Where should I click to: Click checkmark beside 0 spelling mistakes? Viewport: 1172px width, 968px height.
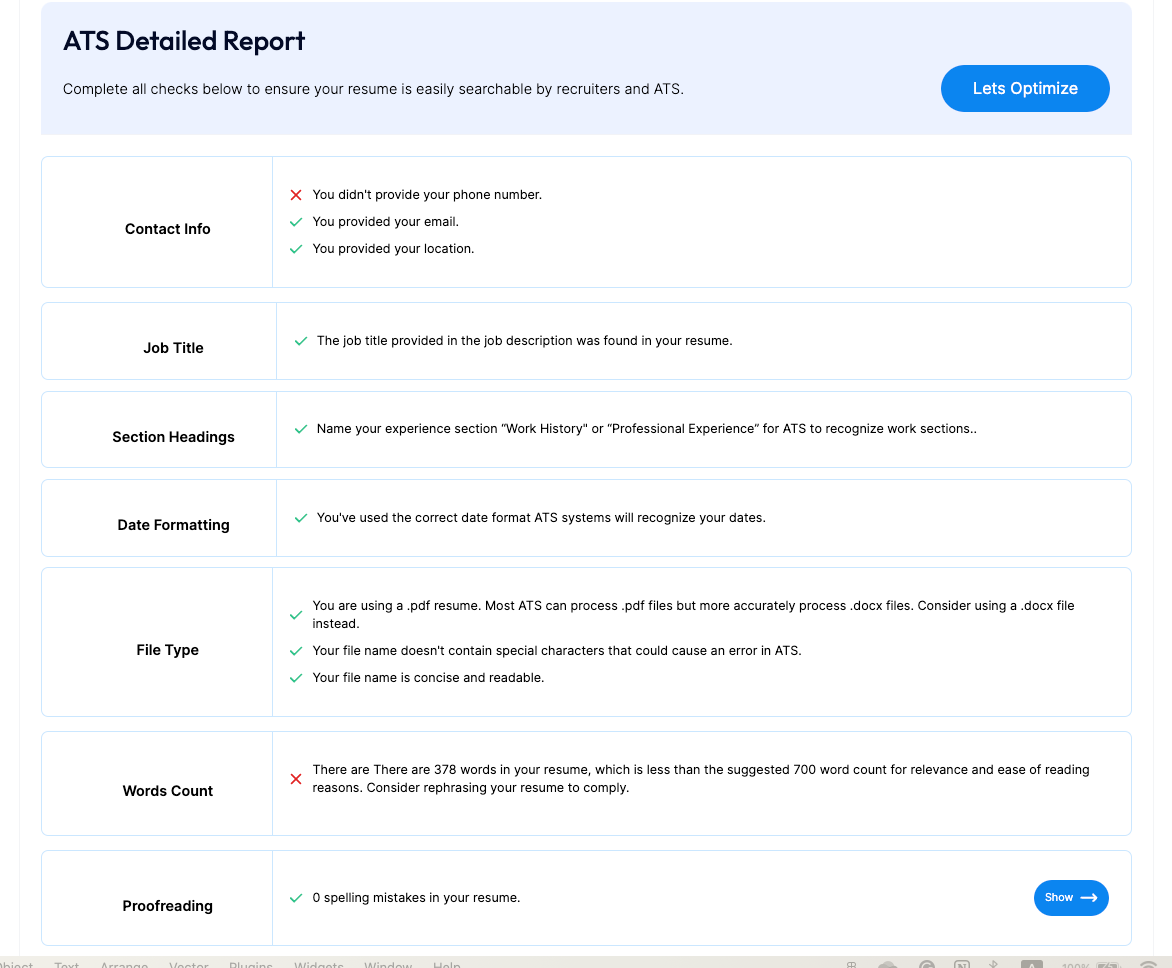point(296,898)
